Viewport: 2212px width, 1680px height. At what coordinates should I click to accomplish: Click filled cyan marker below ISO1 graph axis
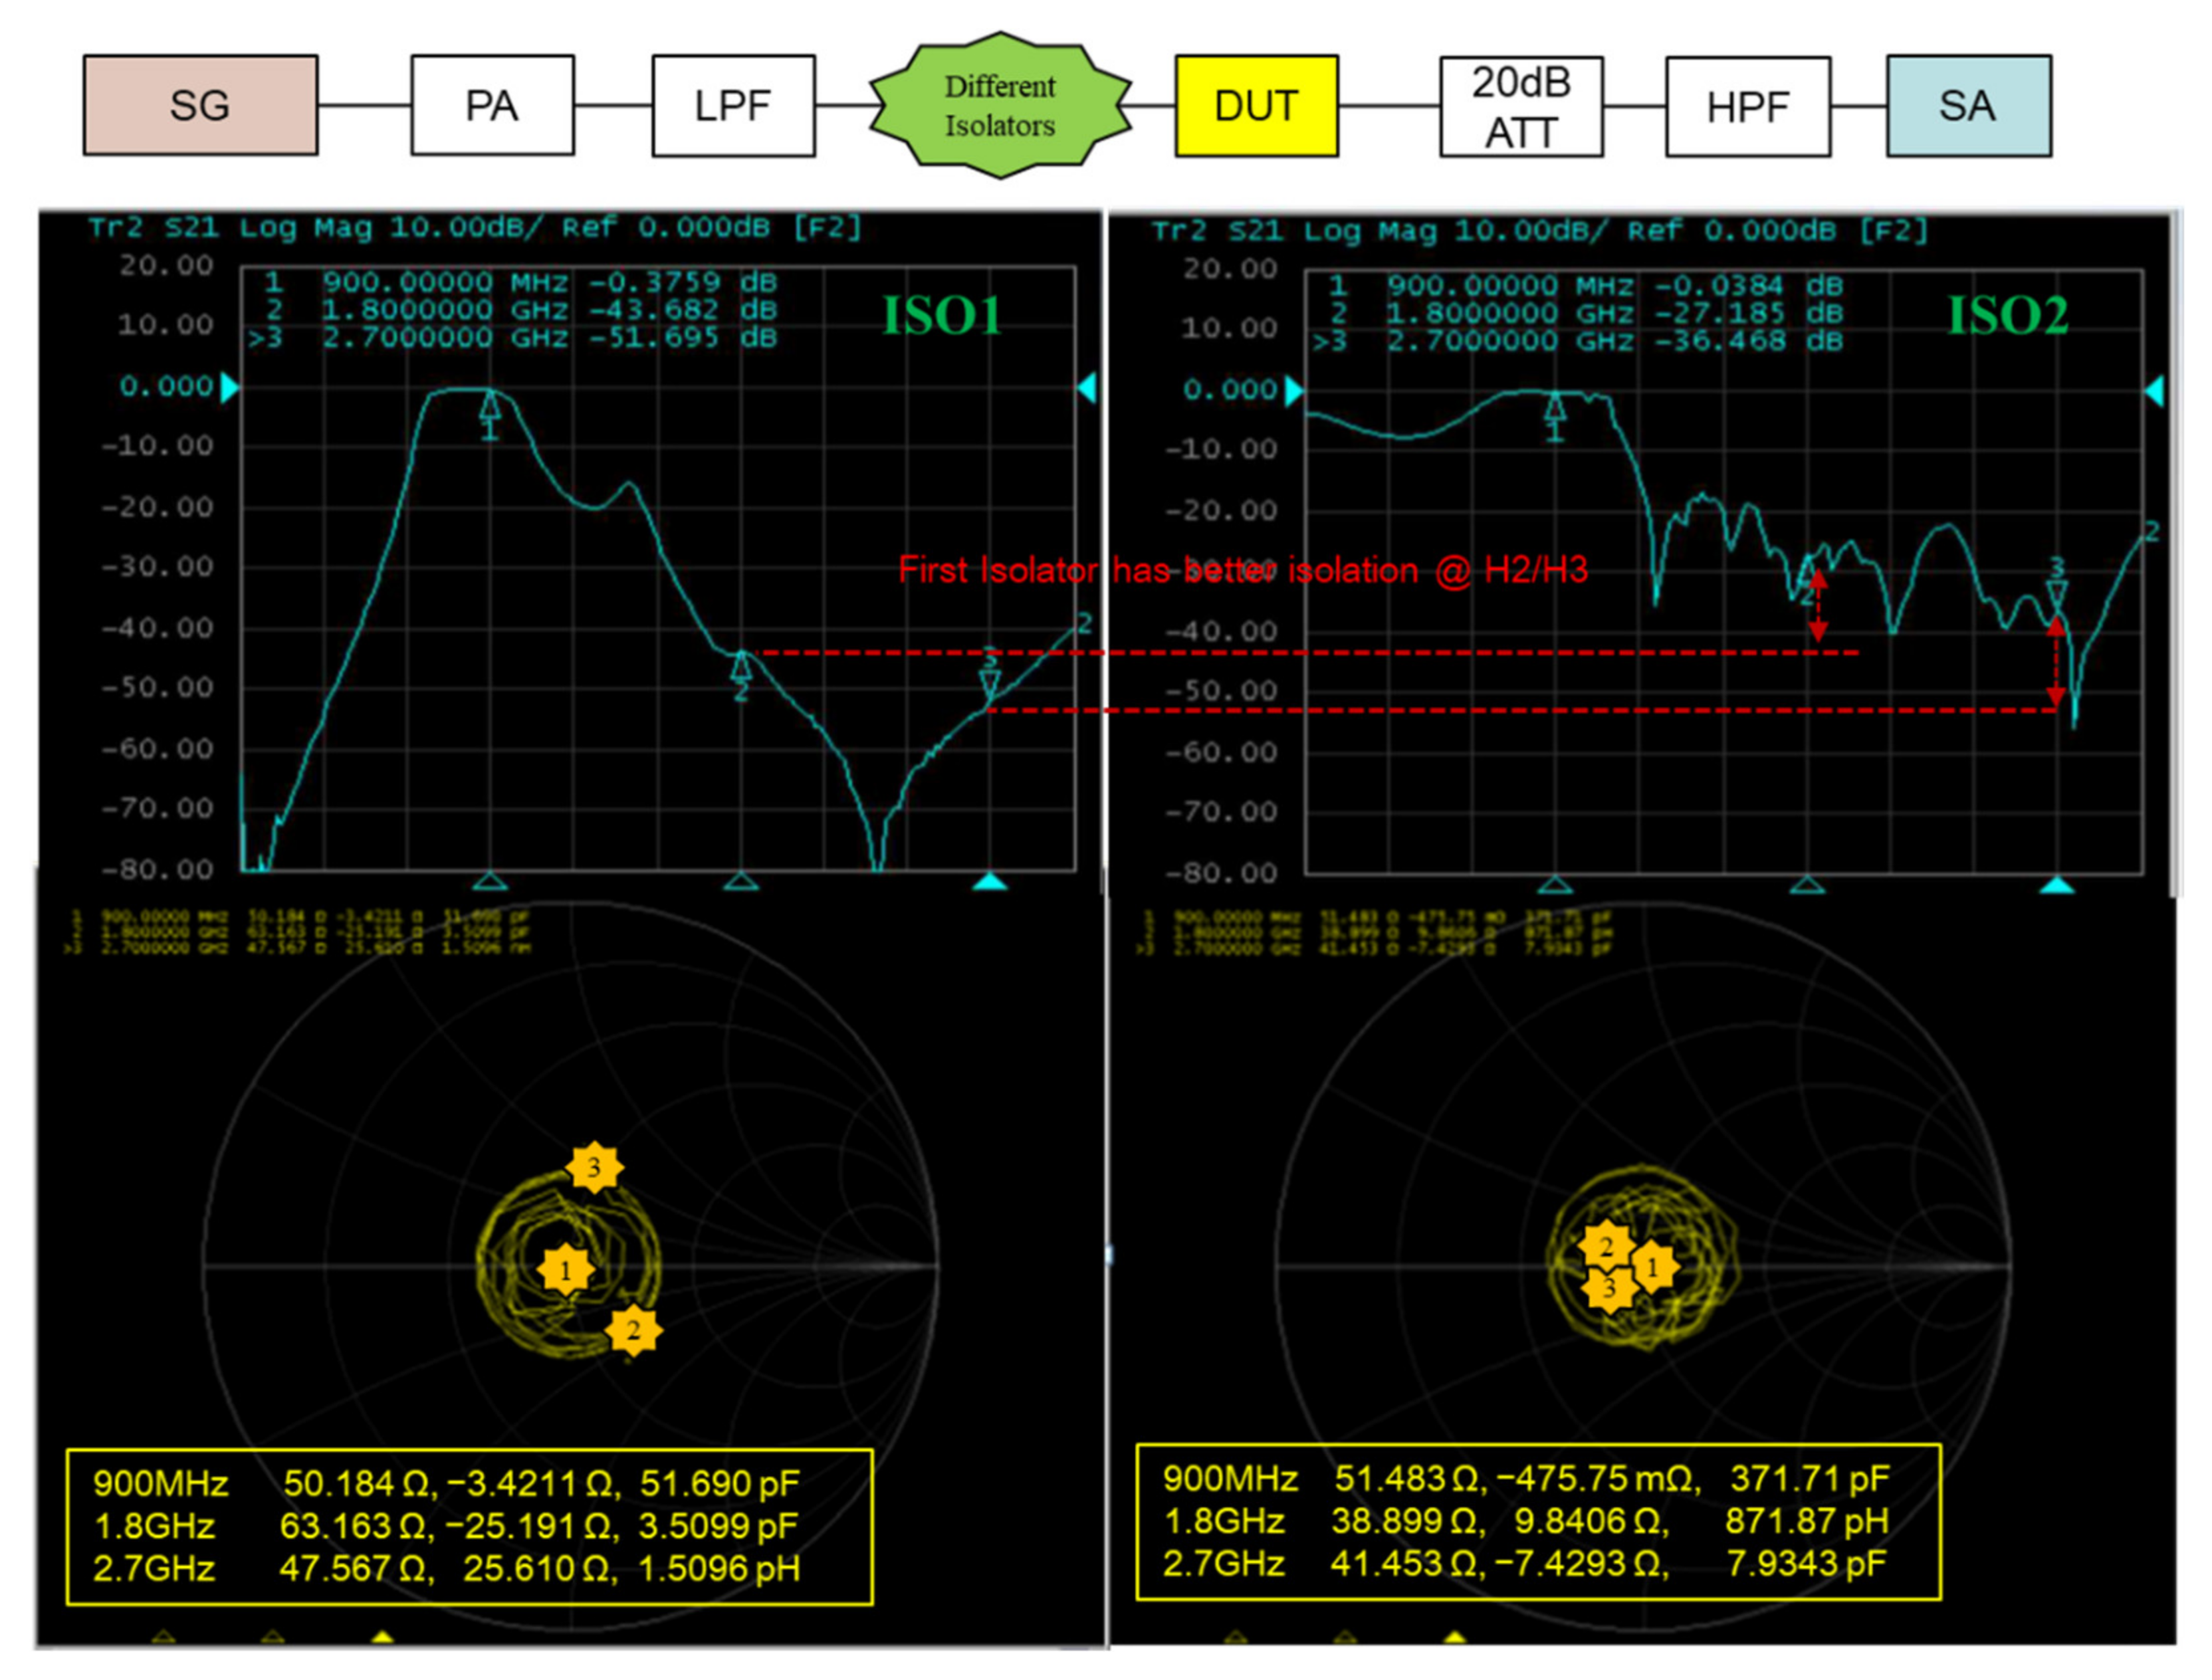point(990,881)
